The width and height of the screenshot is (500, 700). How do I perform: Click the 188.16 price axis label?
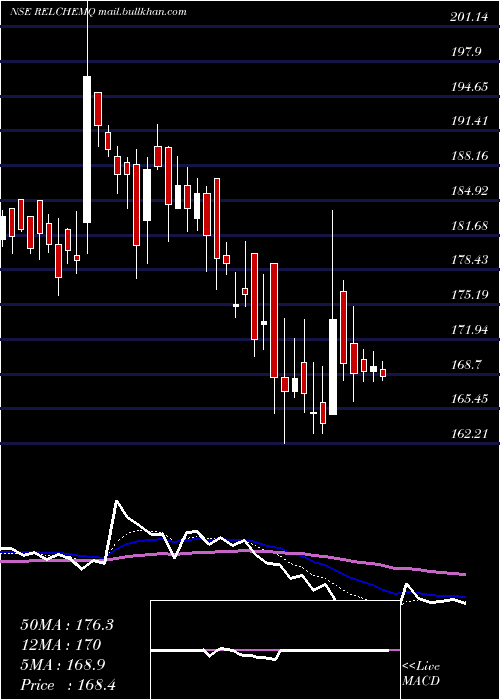[469, 156]
